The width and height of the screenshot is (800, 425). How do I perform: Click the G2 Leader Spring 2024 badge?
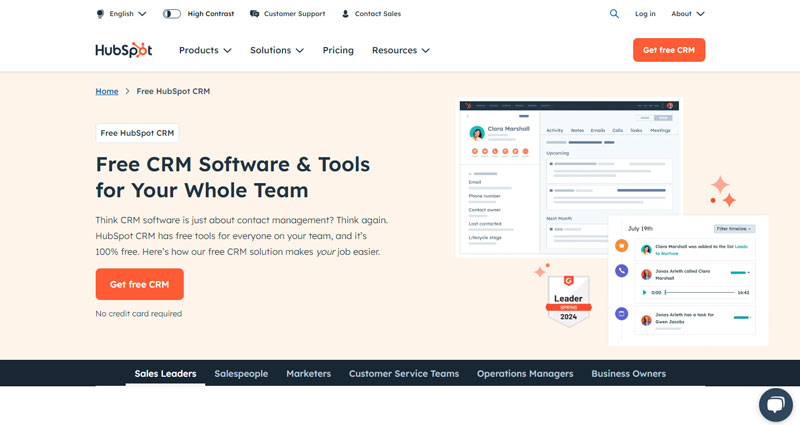click(x=568, y=301)
